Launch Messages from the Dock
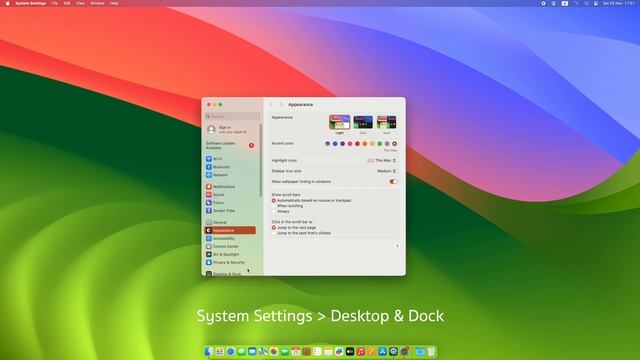Image resolution: width=640 pixels, height=360 pixels. coord(241,351)
